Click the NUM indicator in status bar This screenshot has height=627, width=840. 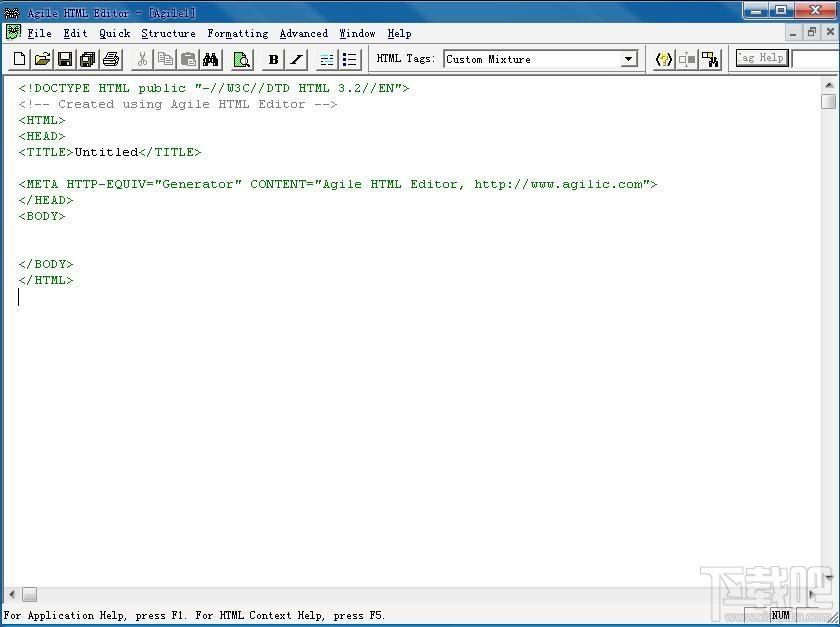tap(781, 615)
